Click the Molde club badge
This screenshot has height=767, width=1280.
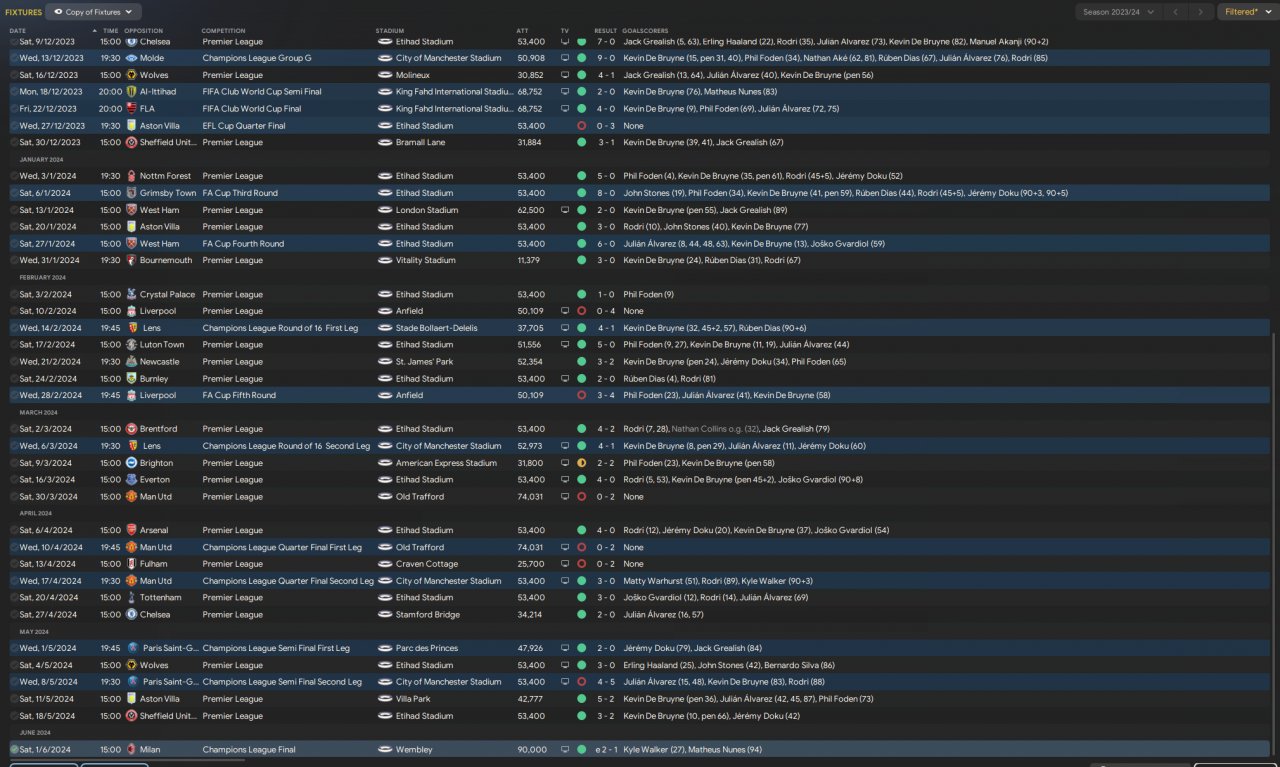click(131, 59)
